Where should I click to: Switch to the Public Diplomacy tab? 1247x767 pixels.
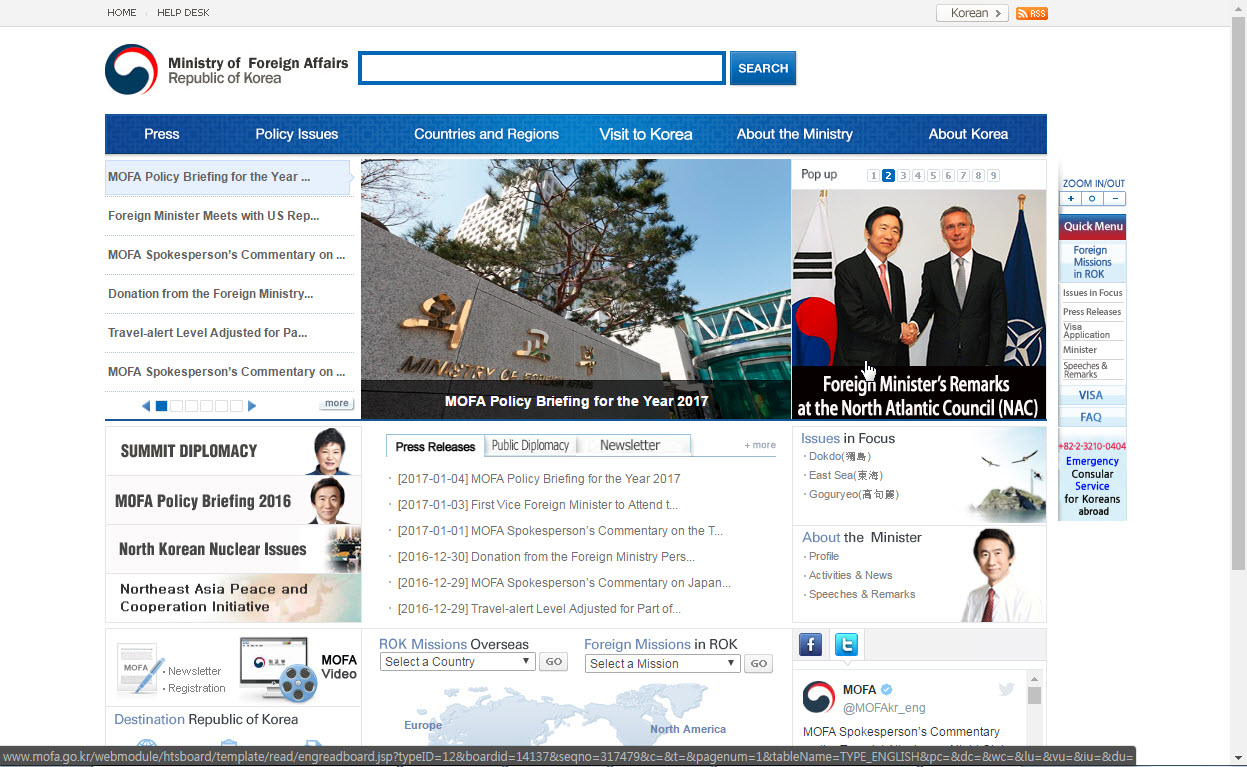[530, 446]
